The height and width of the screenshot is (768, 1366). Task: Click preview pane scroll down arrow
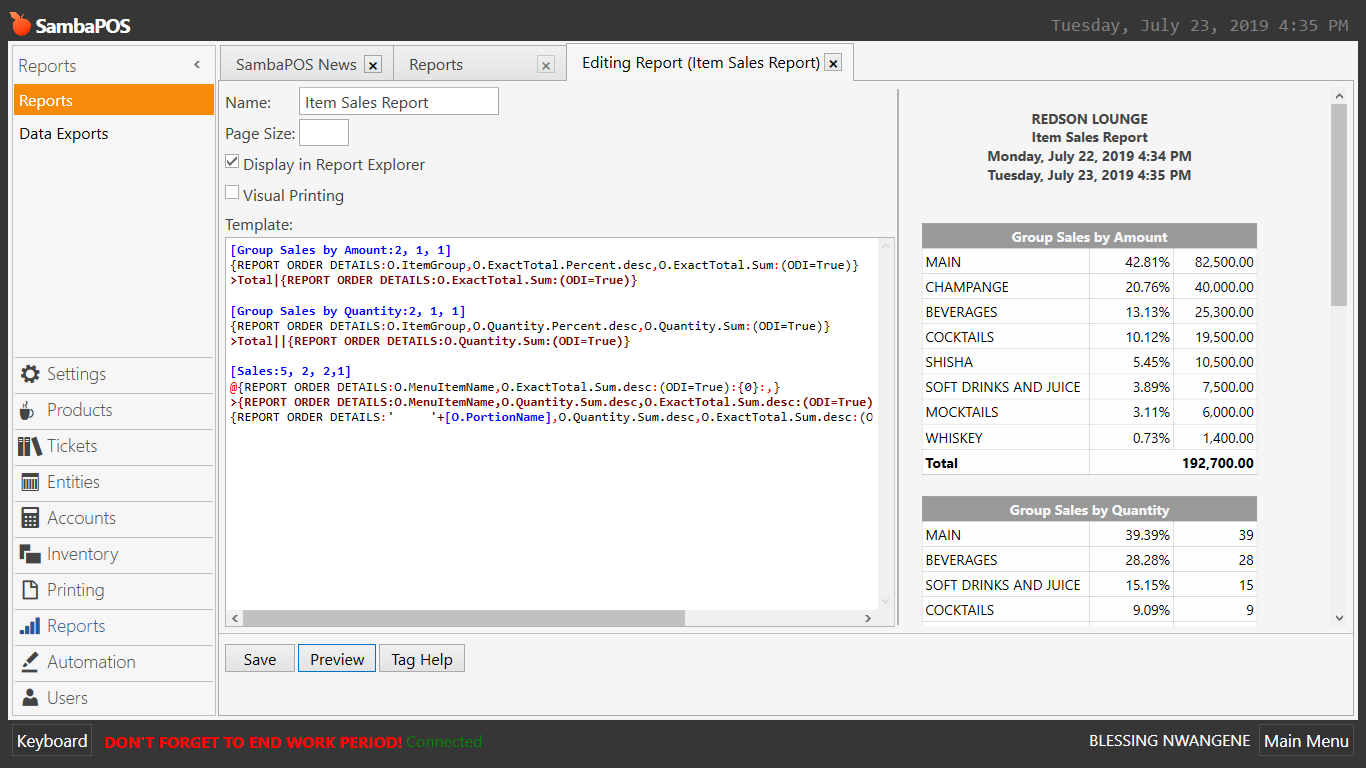point(1340,618)
